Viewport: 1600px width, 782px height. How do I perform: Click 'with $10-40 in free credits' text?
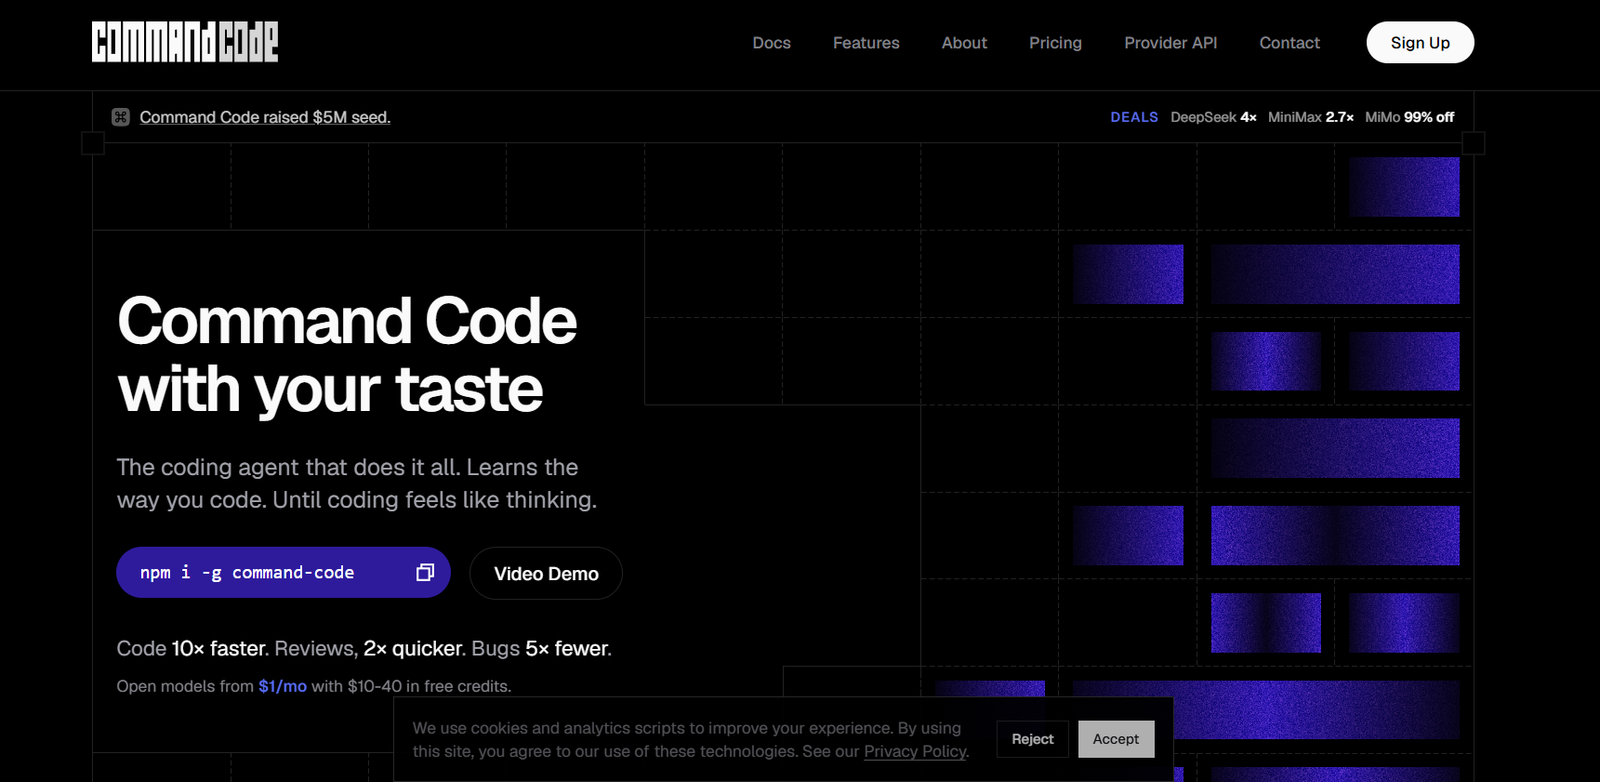(411, 686)
